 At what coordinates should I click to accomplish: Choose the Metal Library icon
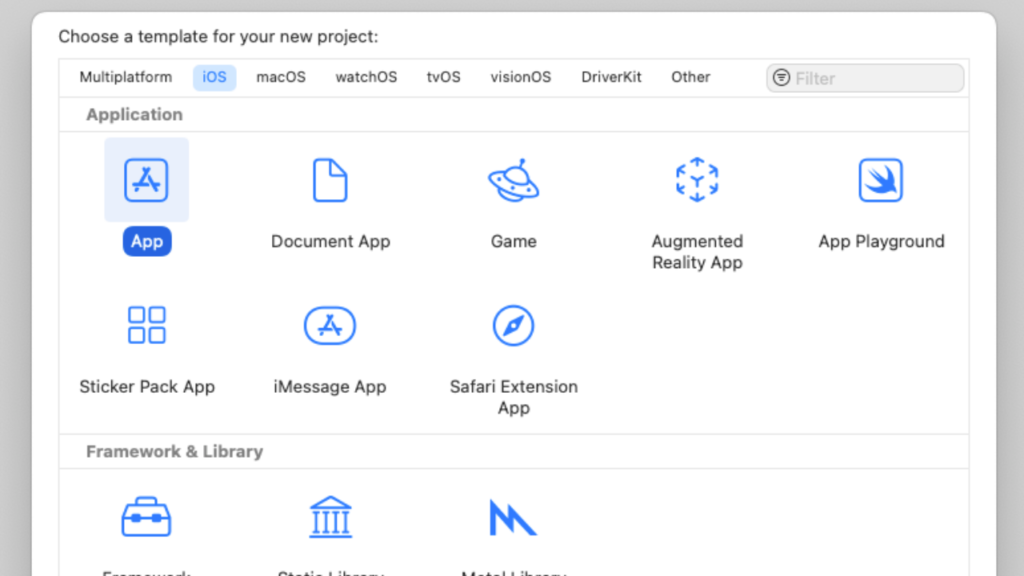(513, 517)
